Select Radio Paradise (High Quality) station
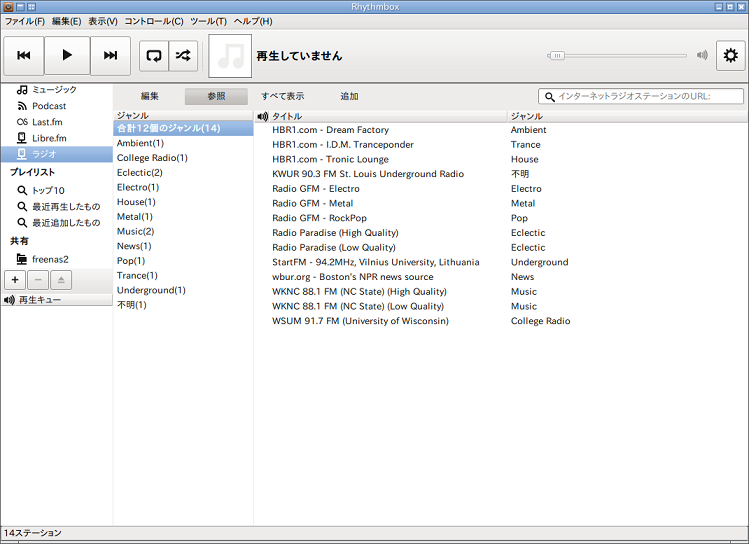Image resolution: width=749 pixels, height=544 pixels. click(501, 233)
